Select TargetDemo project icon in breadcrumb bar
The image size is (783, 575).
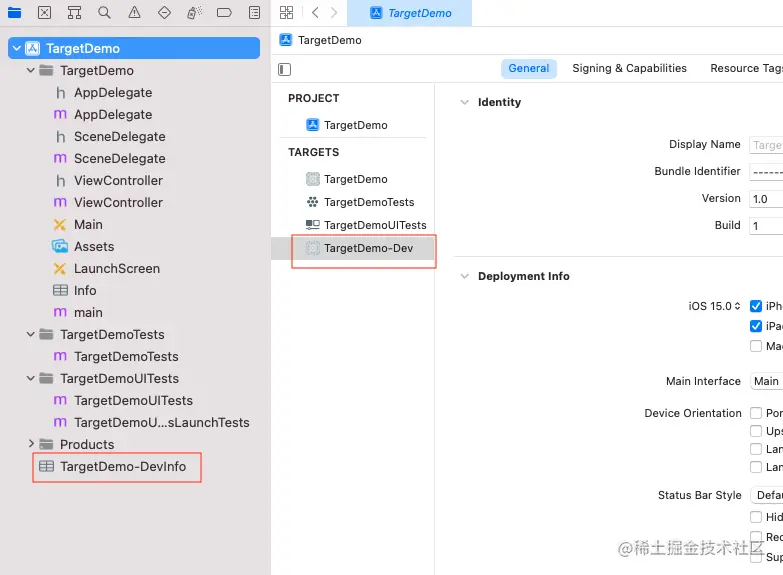(286, 40)
